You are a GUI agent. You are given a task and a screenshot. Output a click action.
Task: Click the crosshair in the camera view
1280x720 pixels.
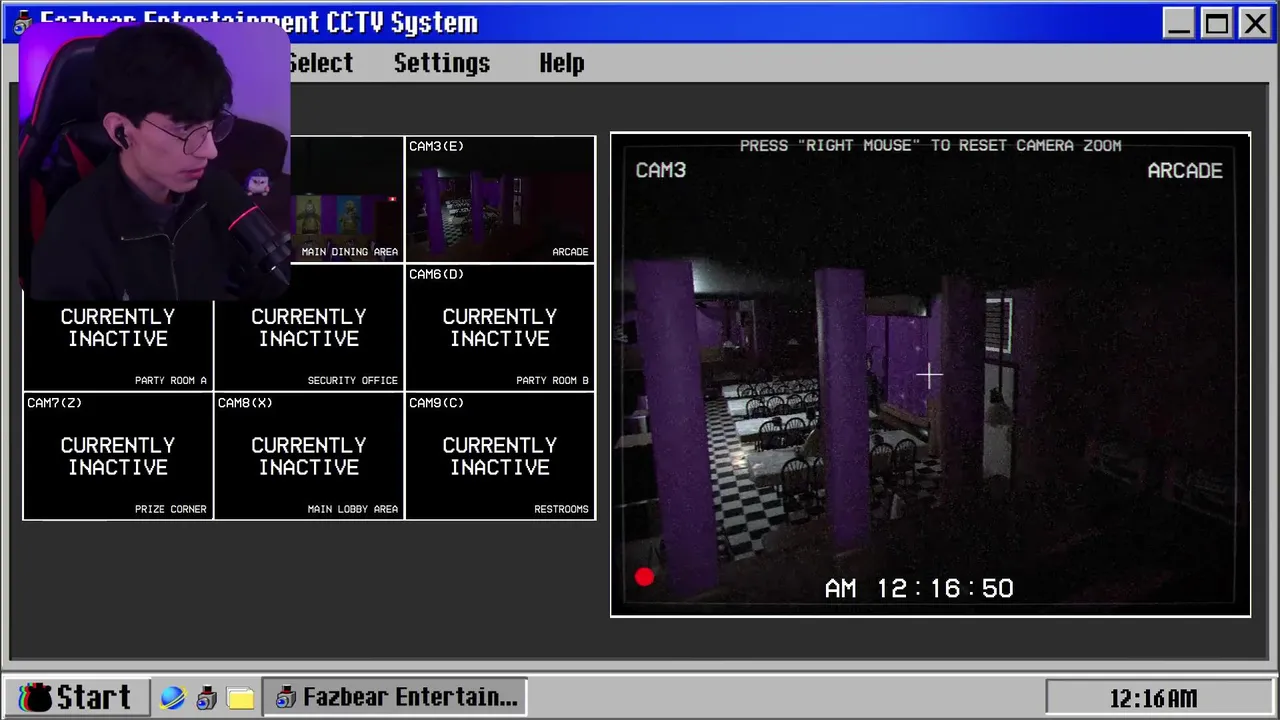click(x=929, y=376)
